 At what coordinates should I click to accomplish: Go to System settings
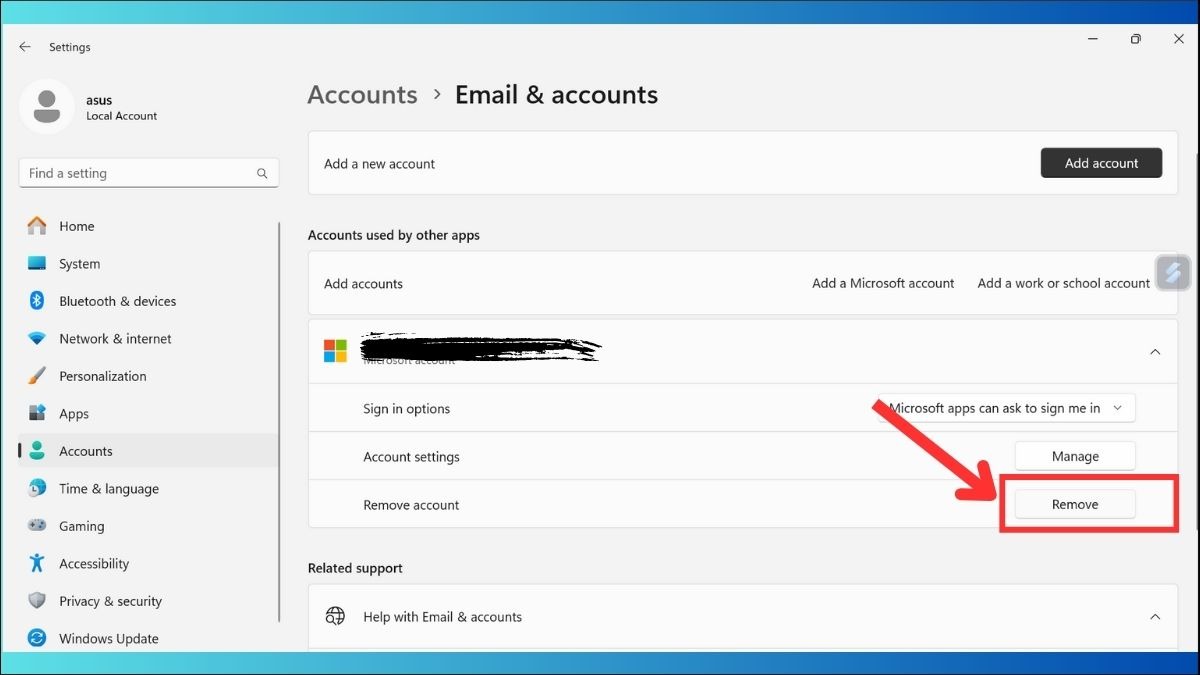pyautogui.click(x=149, y=264)
